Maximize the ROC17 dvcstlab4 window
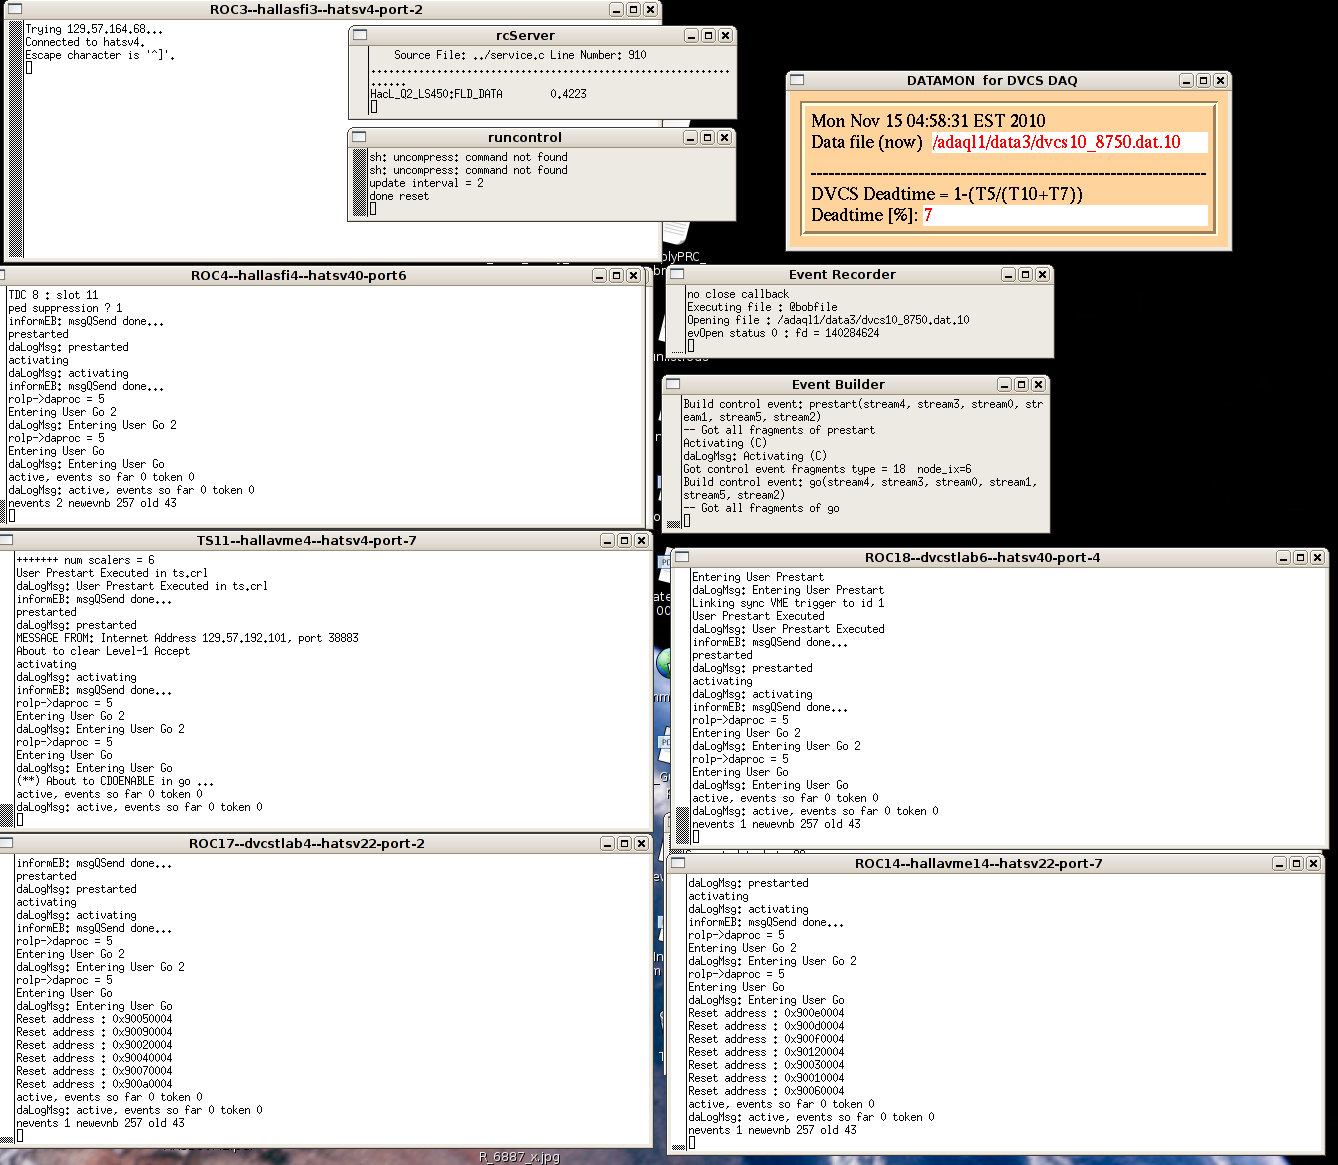This screenshot has width=1338, height=1165. [x=624, y=843]
